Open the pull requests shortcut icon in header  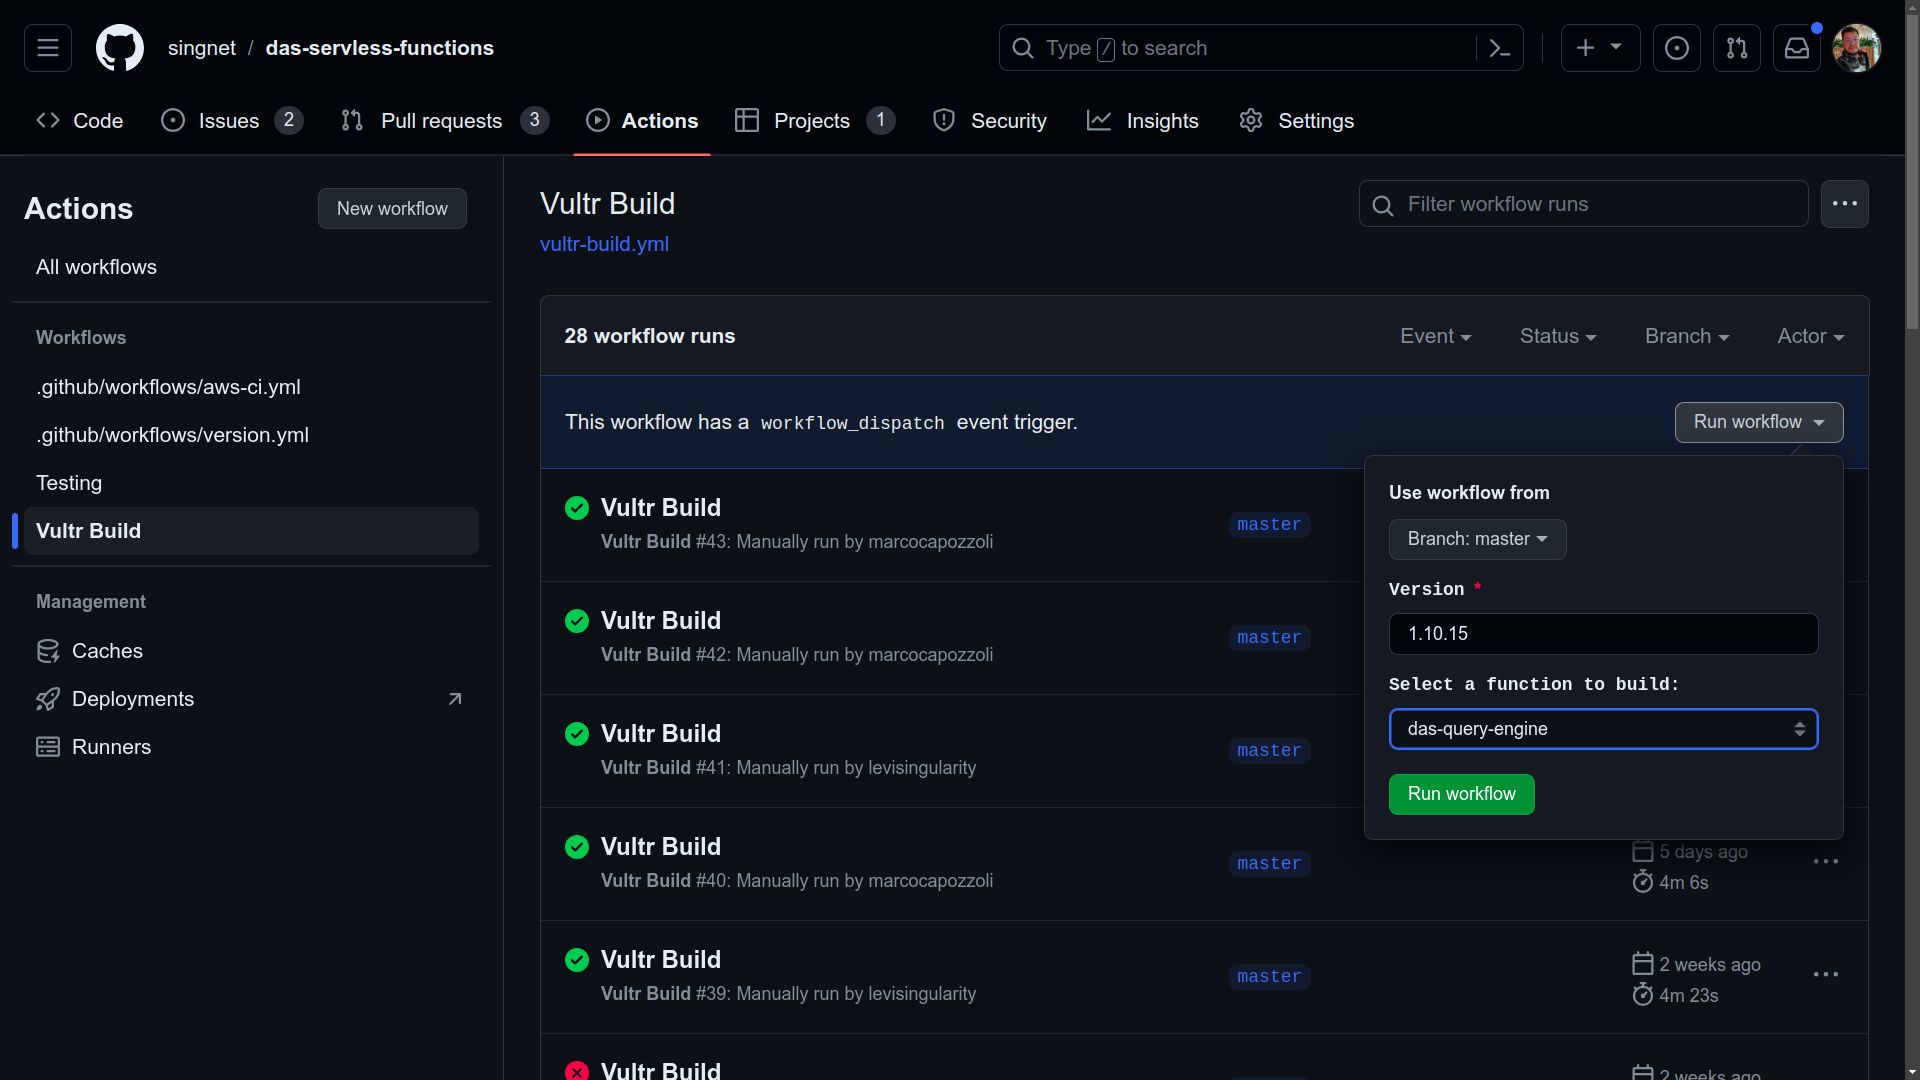click(x=1737, y=48)
